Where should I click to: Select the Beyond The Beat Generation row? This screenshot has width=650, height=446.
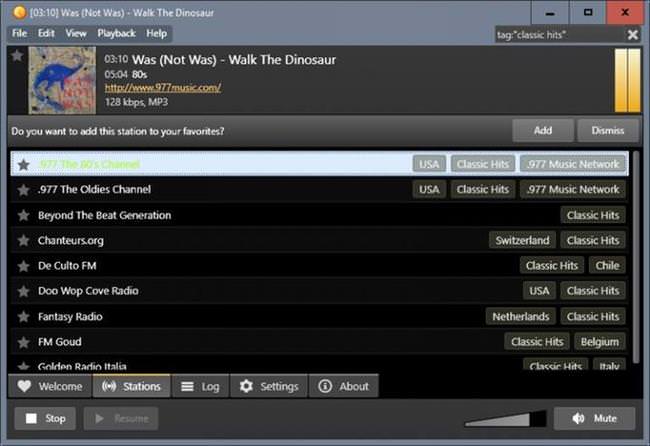pos(319,215)
